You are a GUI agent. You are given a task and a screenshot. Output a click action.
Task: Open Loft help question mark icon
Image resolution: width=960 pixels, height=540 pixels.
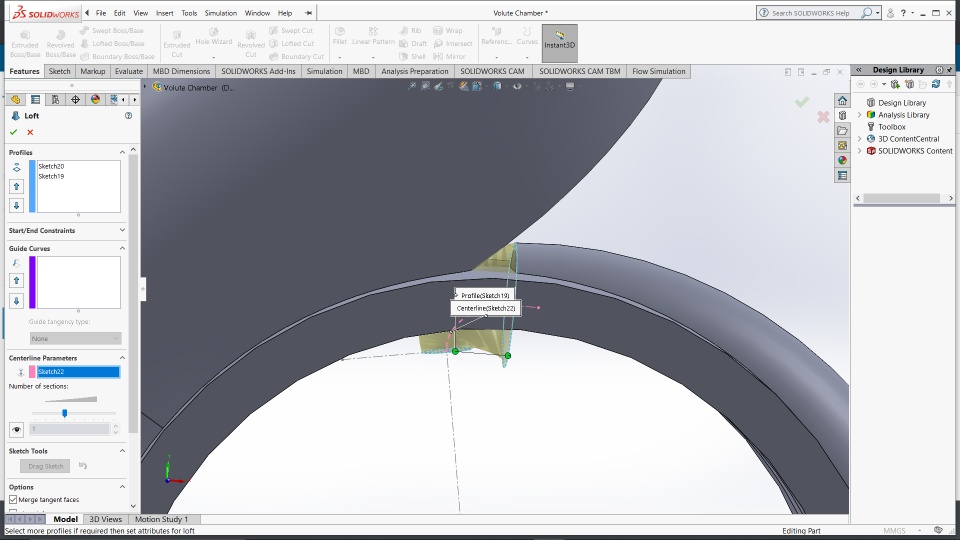129,116
